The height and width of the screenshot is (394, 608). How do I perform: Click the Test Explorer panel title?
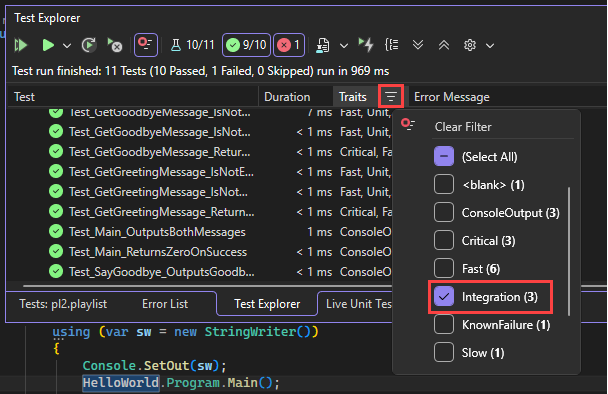click(x=47, y=18)
